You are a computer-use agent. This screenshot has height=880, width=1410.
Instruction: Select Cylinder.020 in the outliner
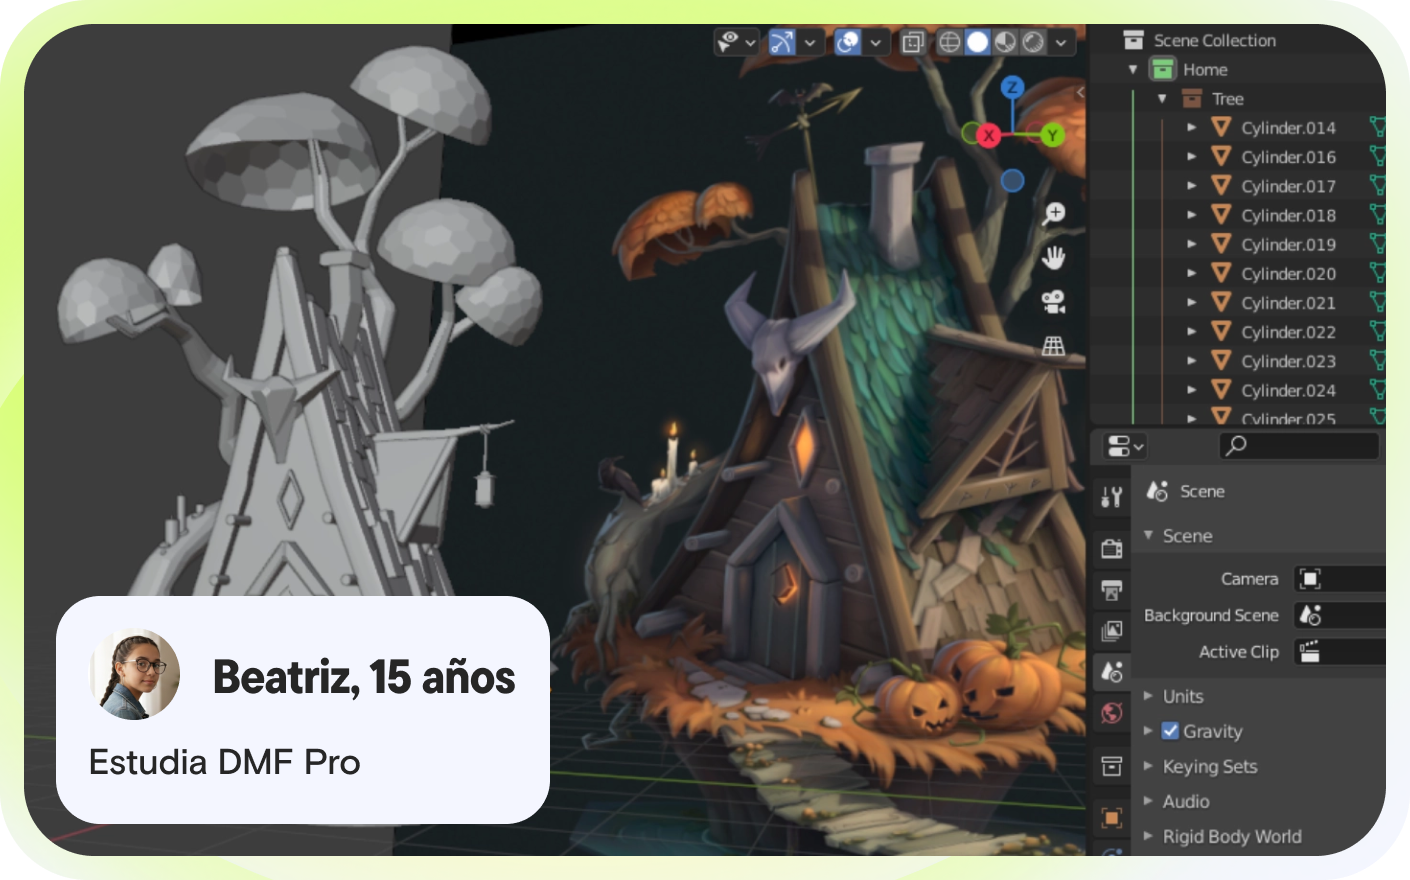click(1288, 274)
